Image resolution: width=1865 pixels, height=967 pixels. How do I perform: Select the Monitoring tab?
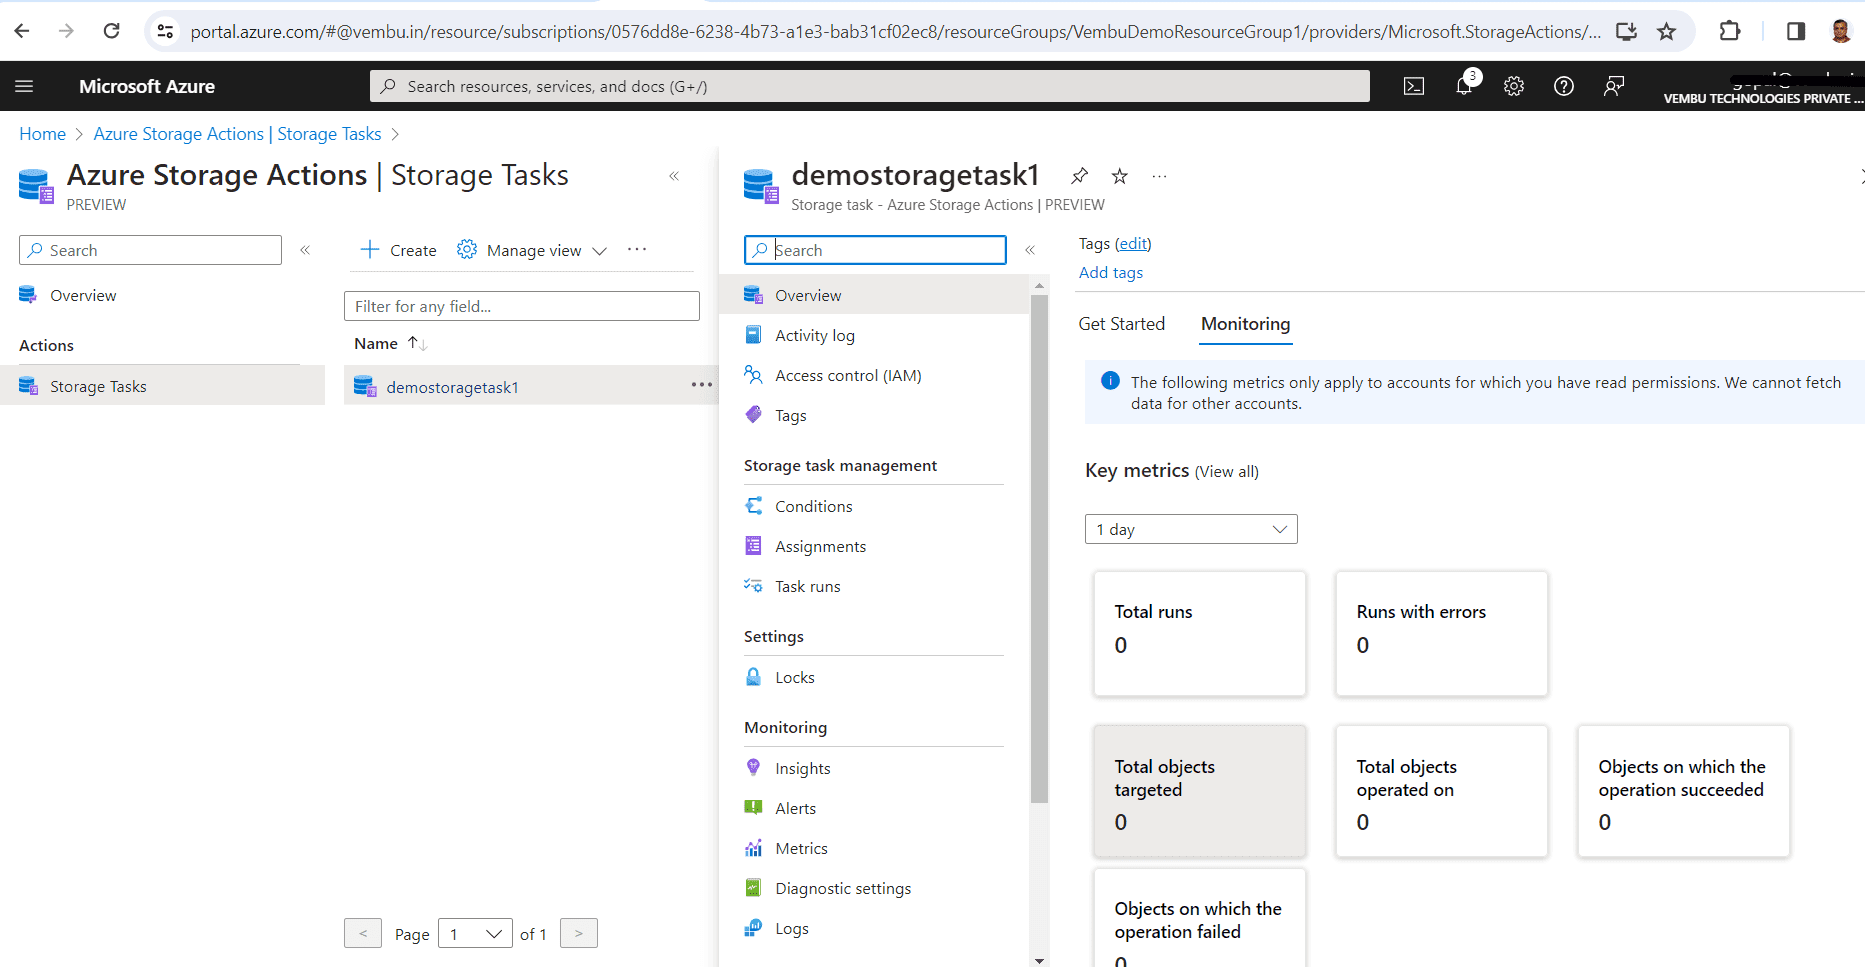click(x=1246, y=324)
